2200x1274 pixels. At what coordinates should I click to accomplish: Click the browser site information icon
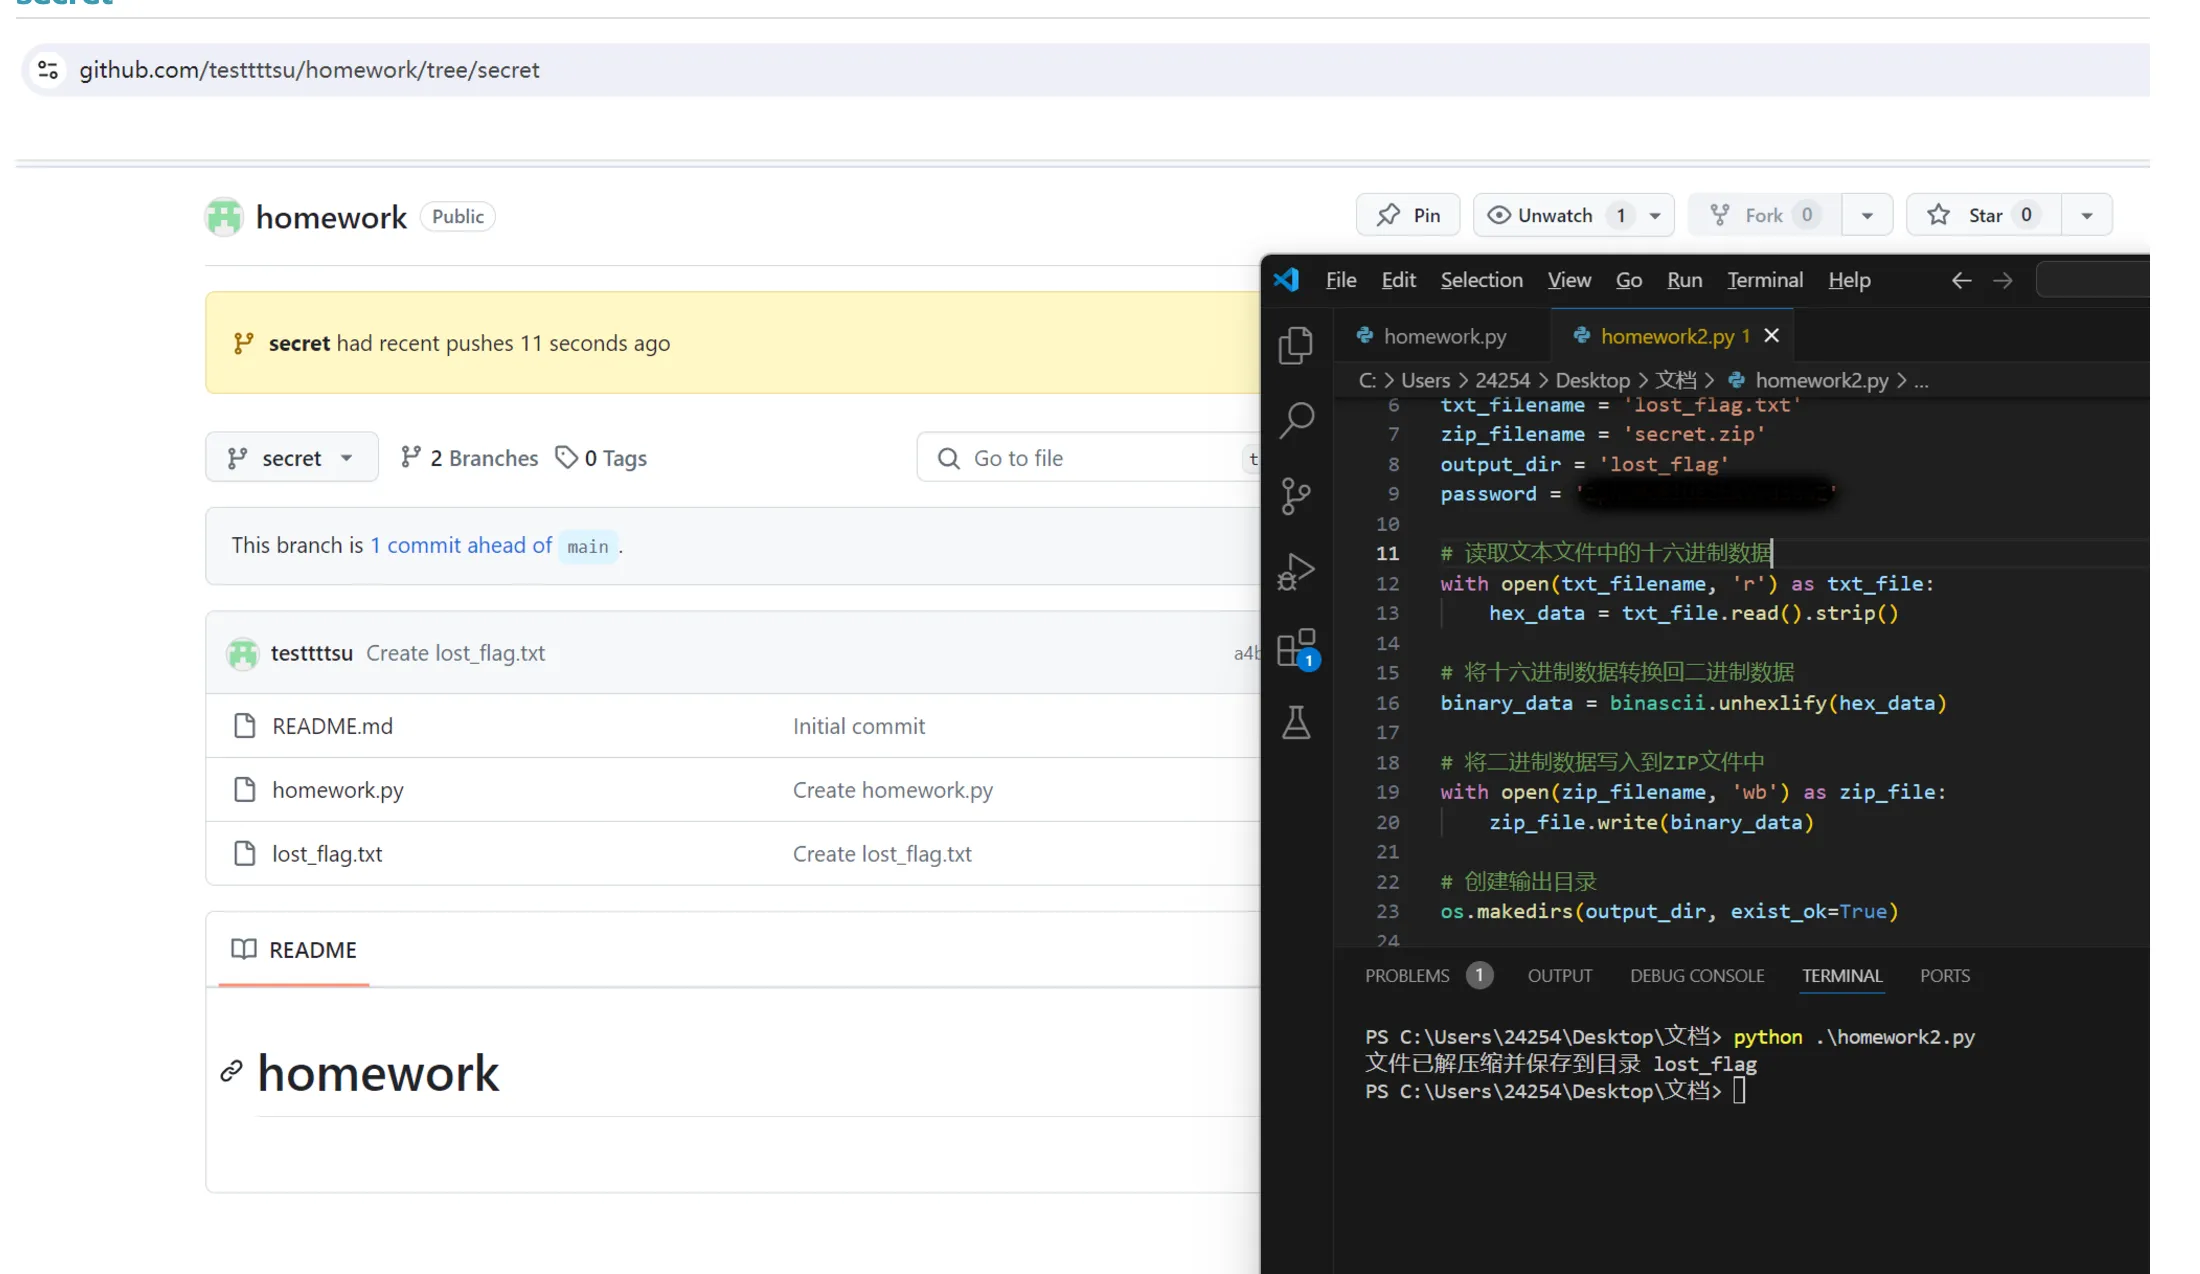click(47, 70)
